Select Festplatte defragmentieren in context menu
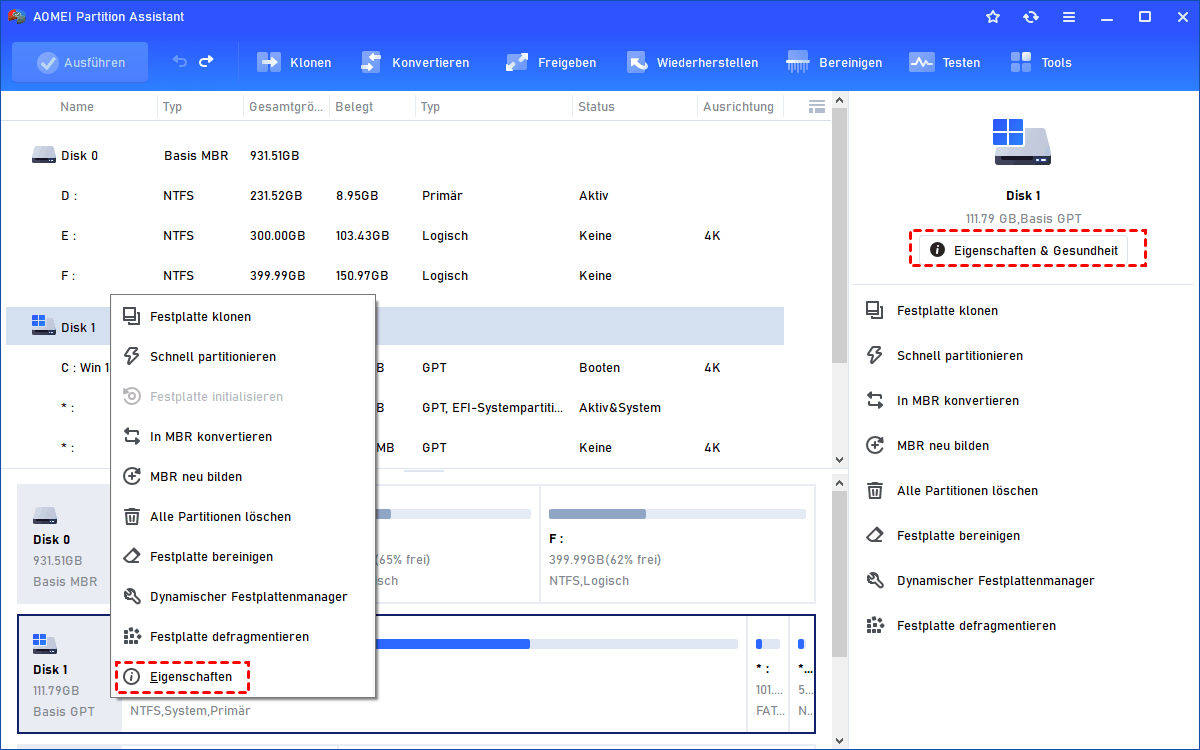The width and height of the screenshot is (1200, 750). (243, 637)
